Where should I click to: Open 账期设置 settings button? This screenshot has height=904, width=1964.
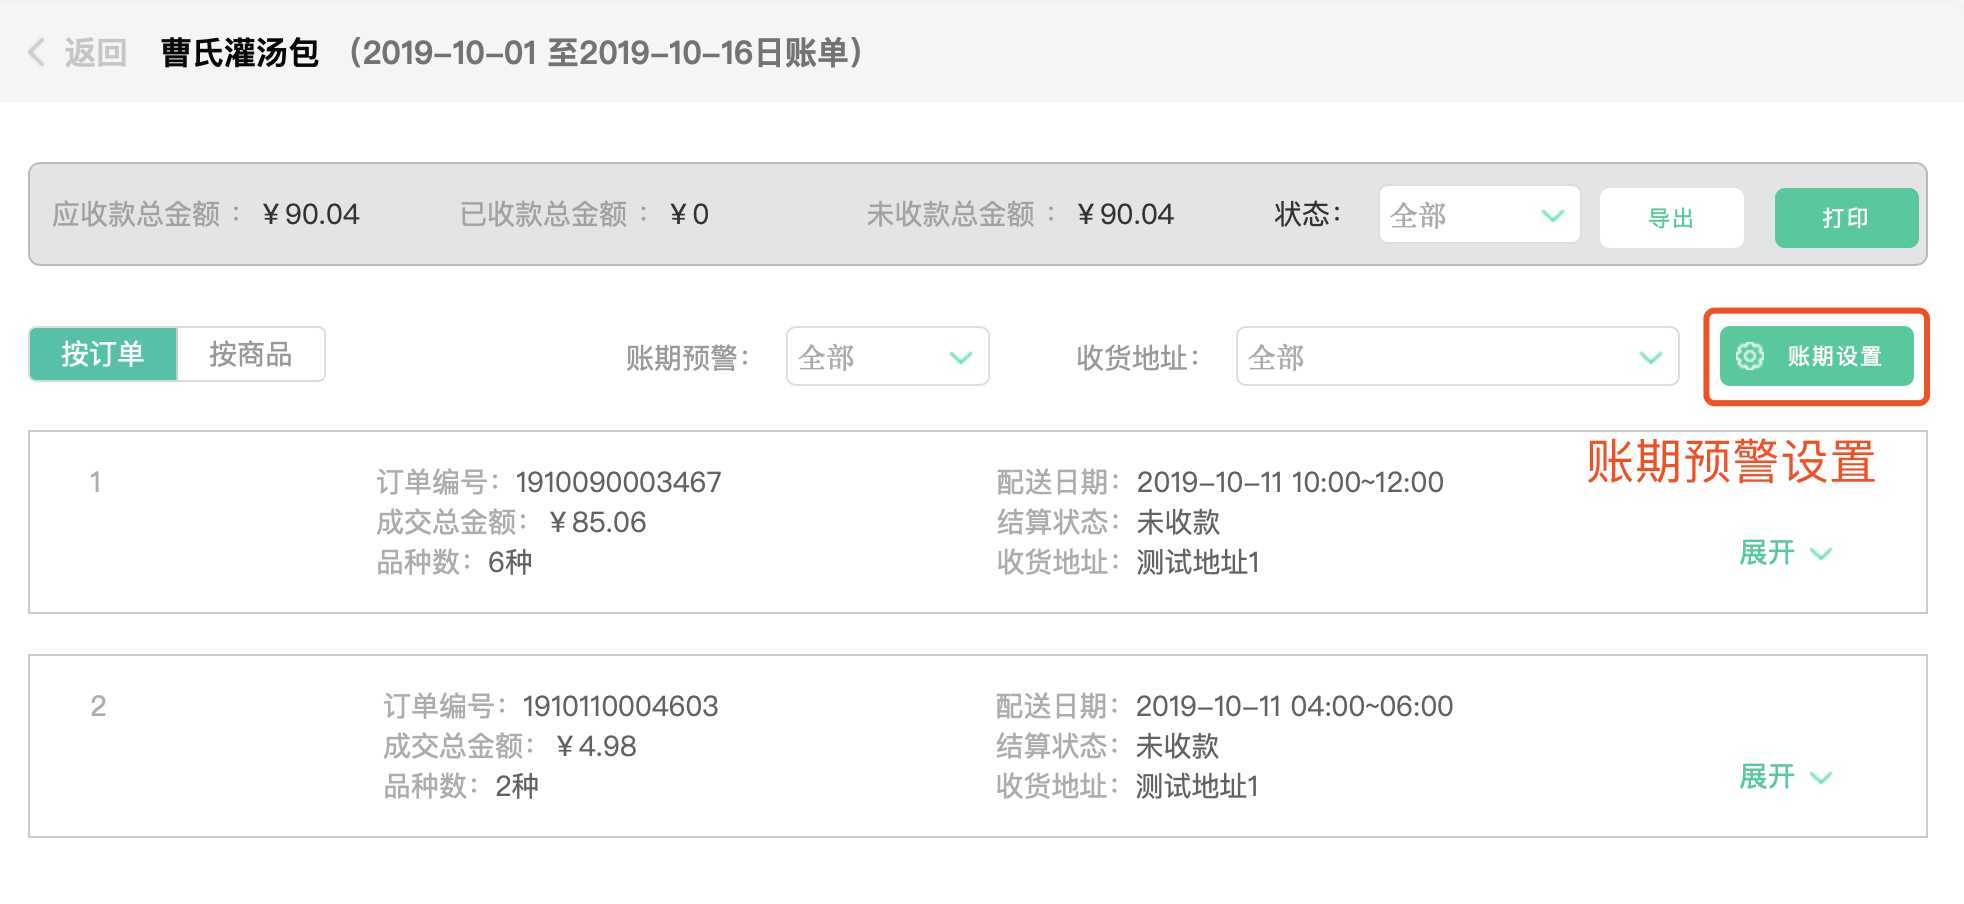pyautogui.click(x=1816, y=356)
